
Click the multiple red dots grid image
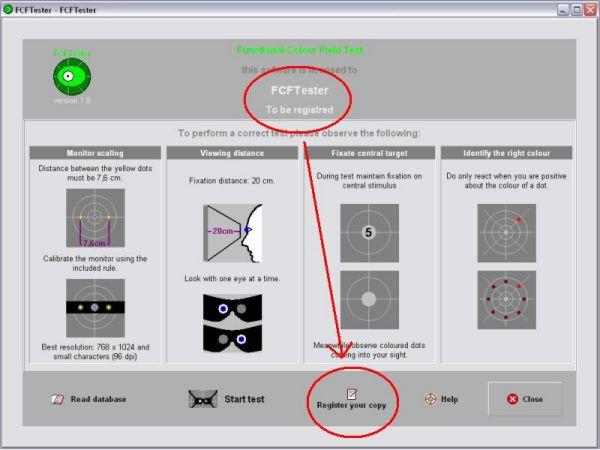507,300
